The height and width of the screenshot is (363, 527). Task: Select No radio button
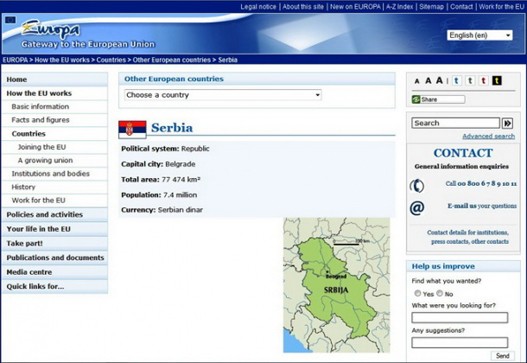[x=440, y=293]
